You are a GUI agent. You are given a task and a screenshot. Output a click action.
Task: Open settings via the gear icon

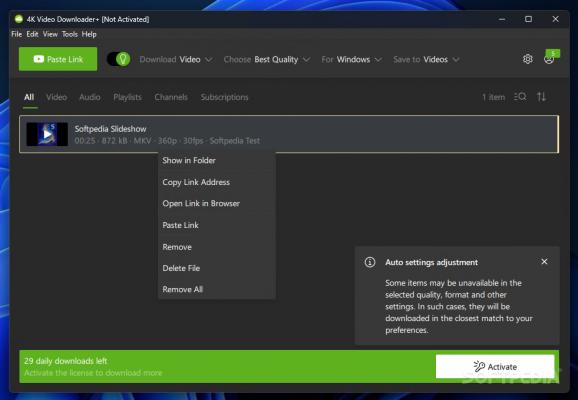click(527, 59)
